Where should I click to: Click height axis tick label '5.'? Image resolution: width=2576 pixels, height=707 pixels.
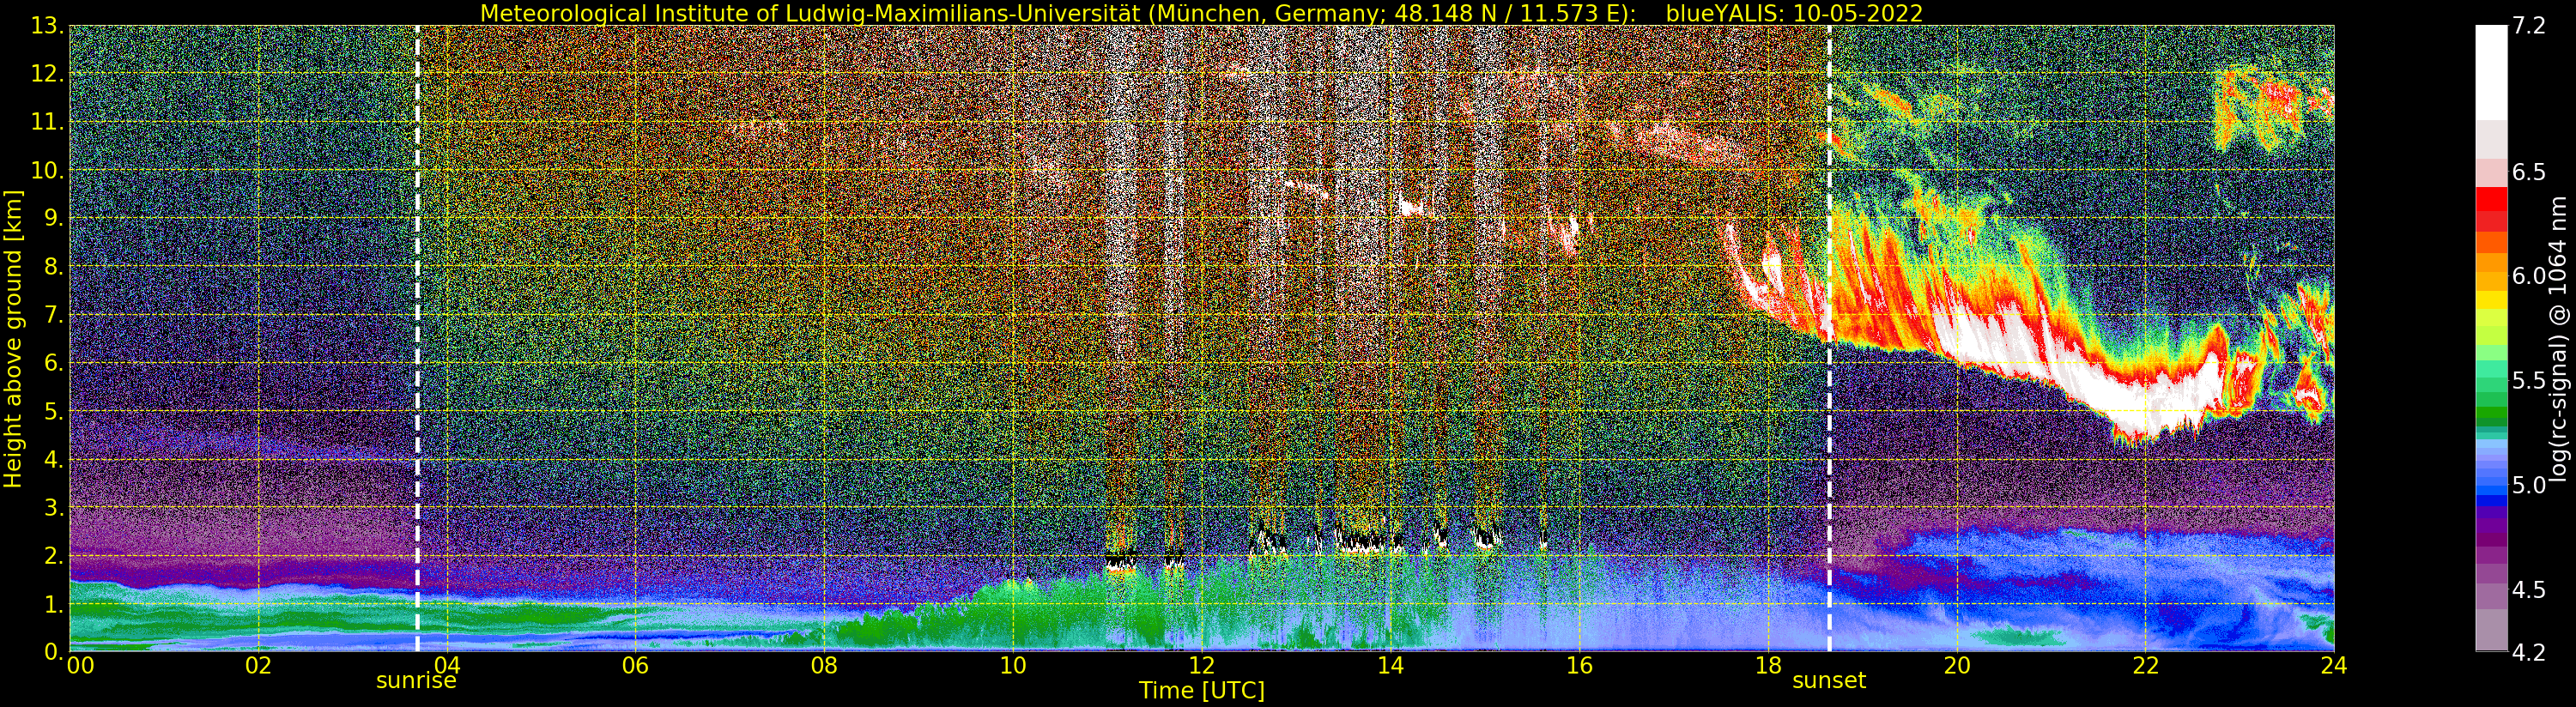point(53,411)
